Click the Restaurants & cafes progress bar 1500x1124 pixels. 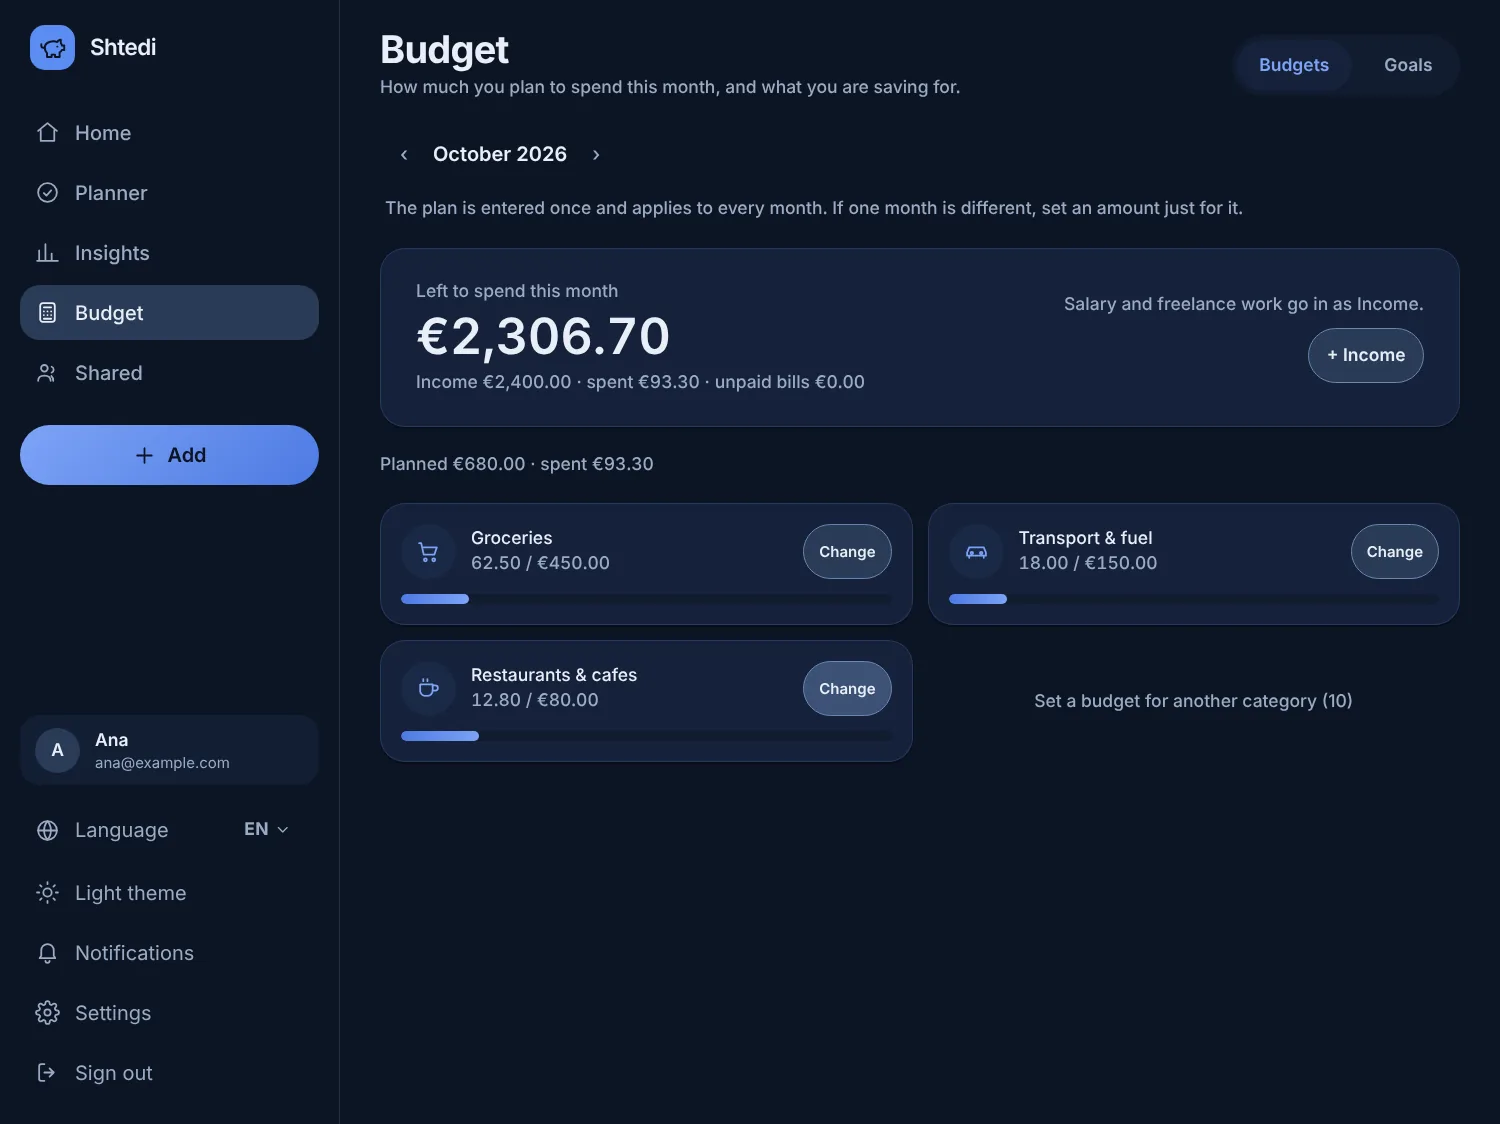click(x=646, y=736)
